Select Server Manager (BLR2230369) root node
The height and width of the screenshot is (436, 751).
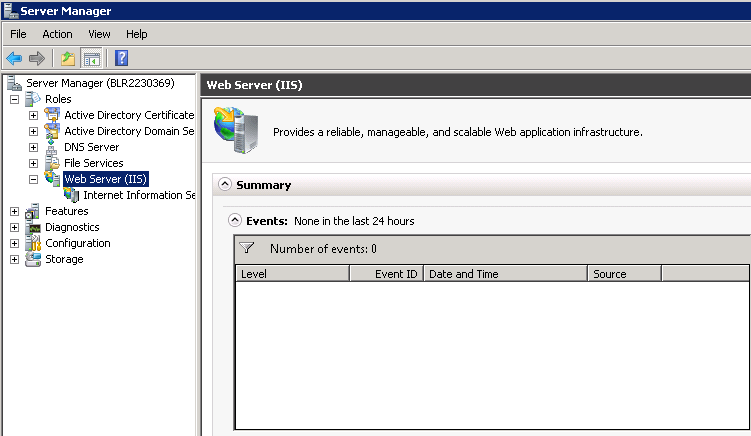coord(100,83)
